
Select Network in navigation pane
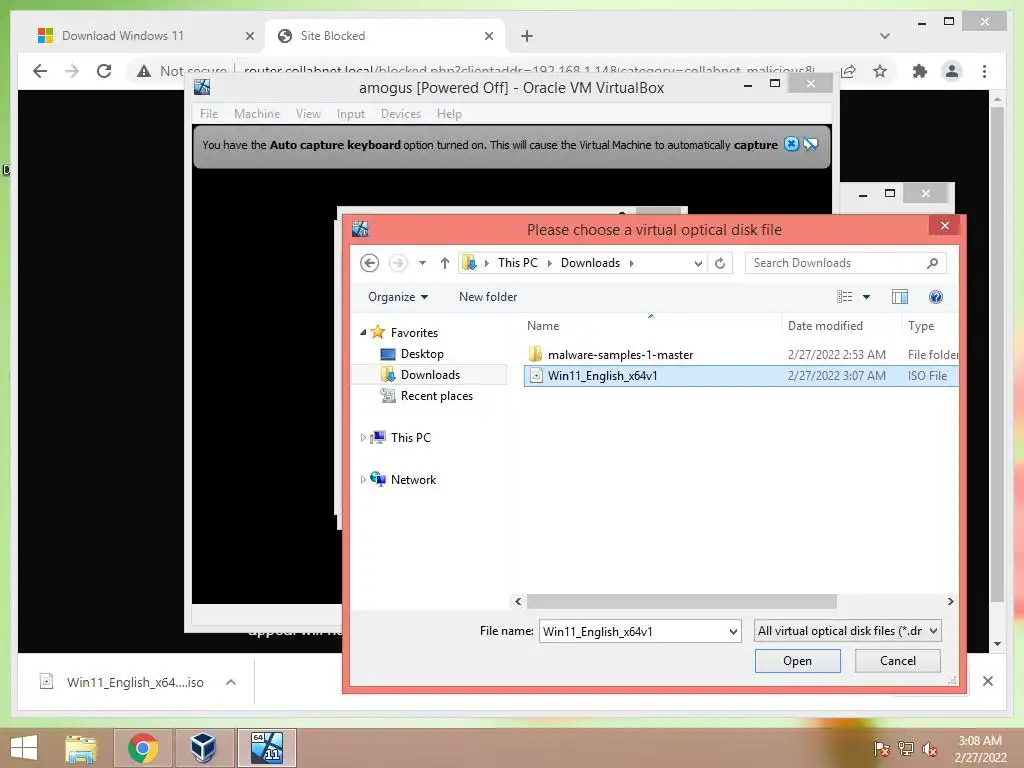coord(413,480)
